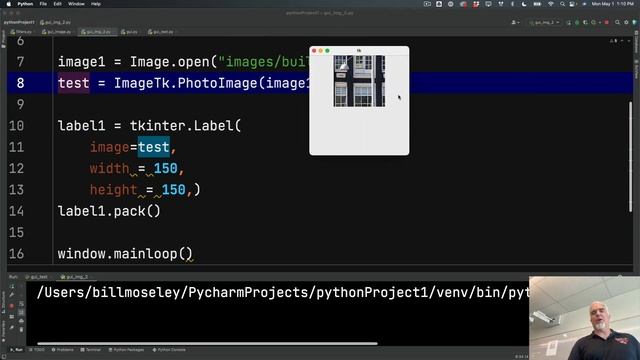Image resolution: width=640 pixels, height=360 pixels.
Task: Click the wrench settings icon in Run panel
Action: coord(12,295)
